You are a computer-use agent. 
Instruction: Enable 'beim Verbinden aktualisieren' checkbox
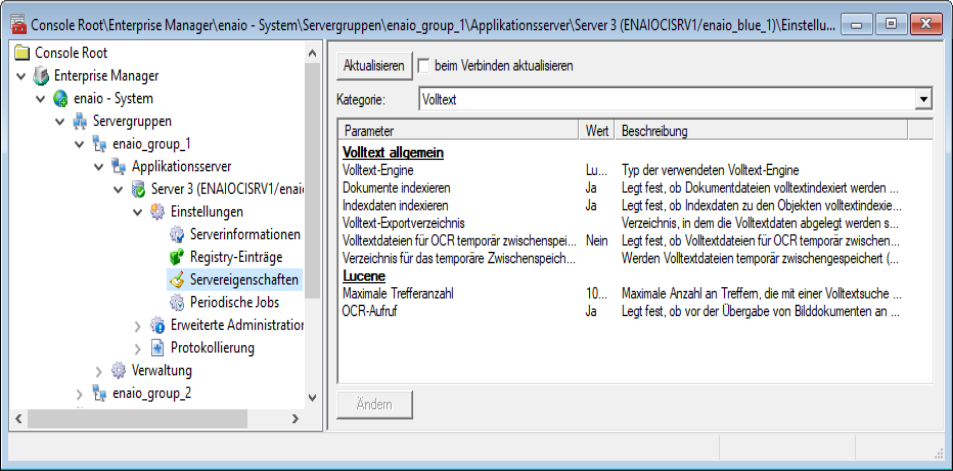pyautogui.click(x=424, y=66)
